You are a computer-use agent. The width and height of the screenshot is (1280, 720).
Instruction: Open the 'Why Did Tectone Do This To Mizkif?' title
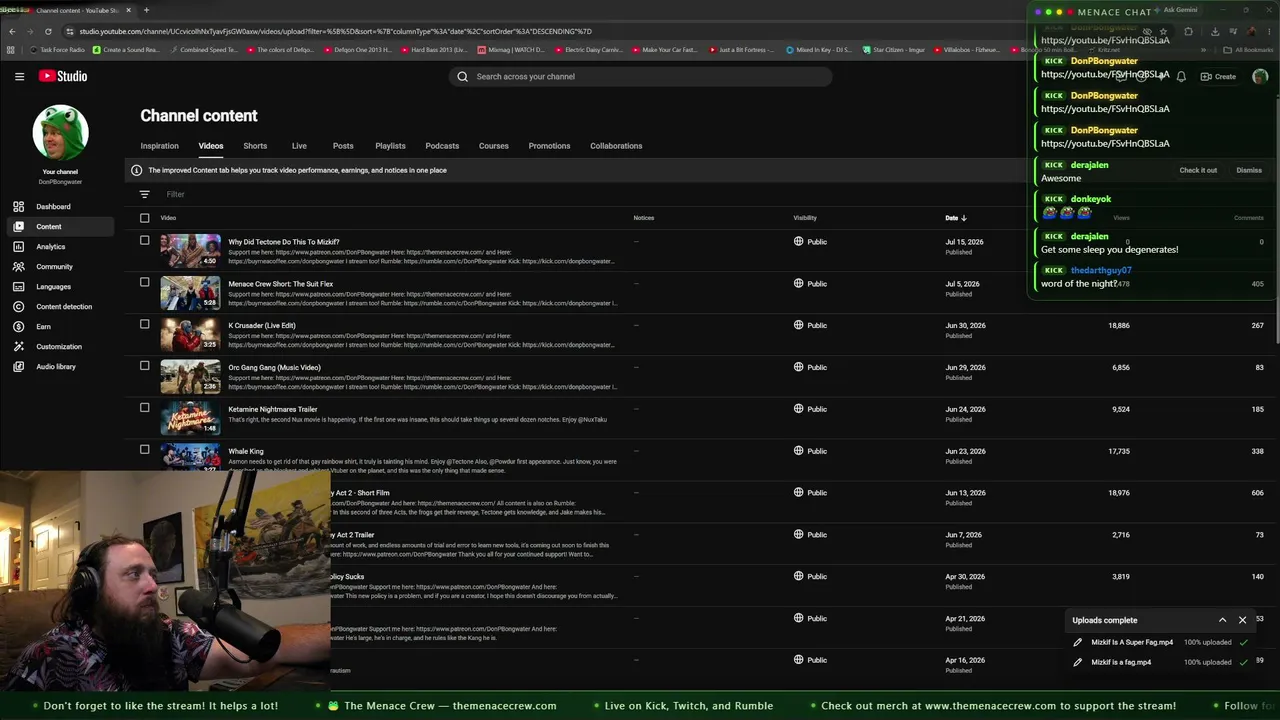284,242
